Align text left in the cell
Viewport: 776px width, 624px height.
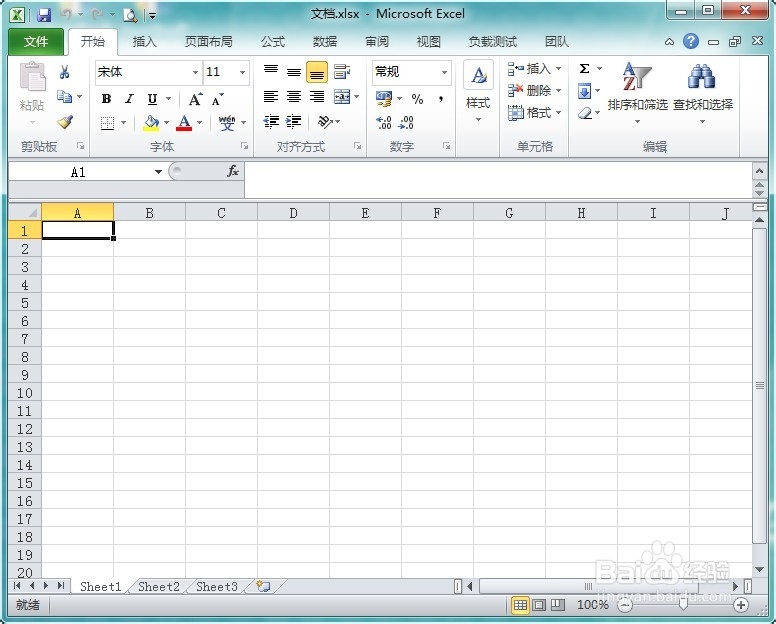[x=271, y=97]
